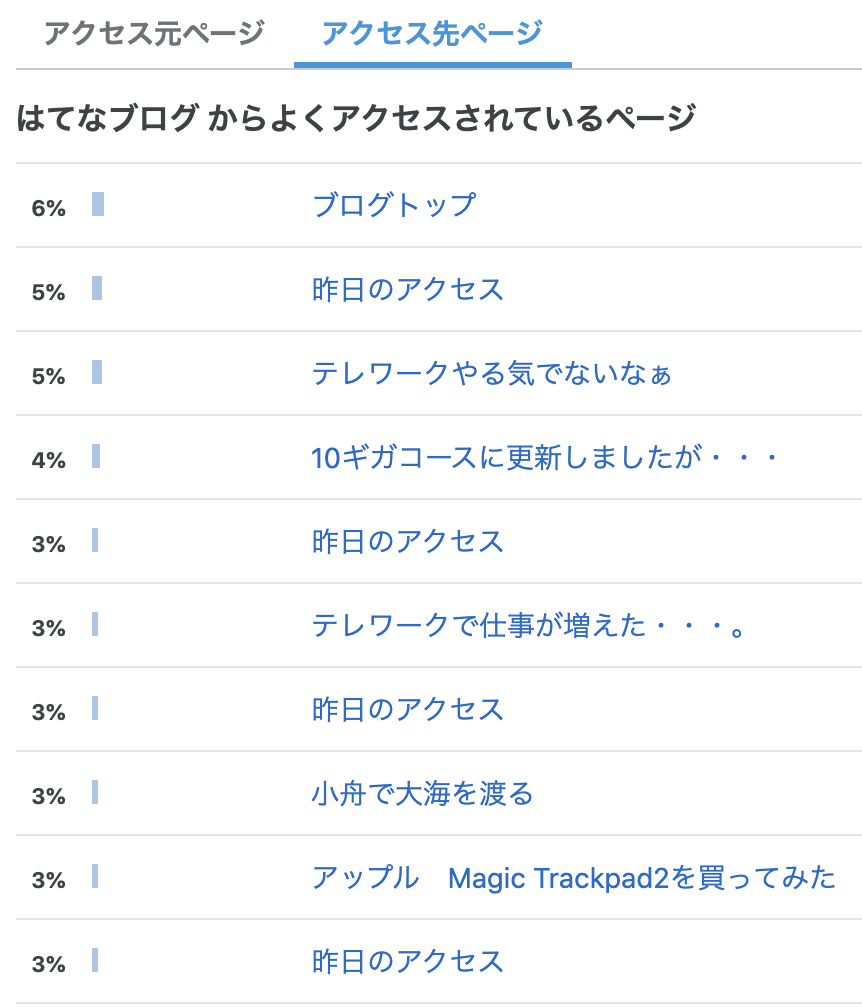The width and height of the screenshot is (862, 1008).
Task: Click the 6% bar next to ブログトップ
Action: pyautogui.click(x=98, y=204)
